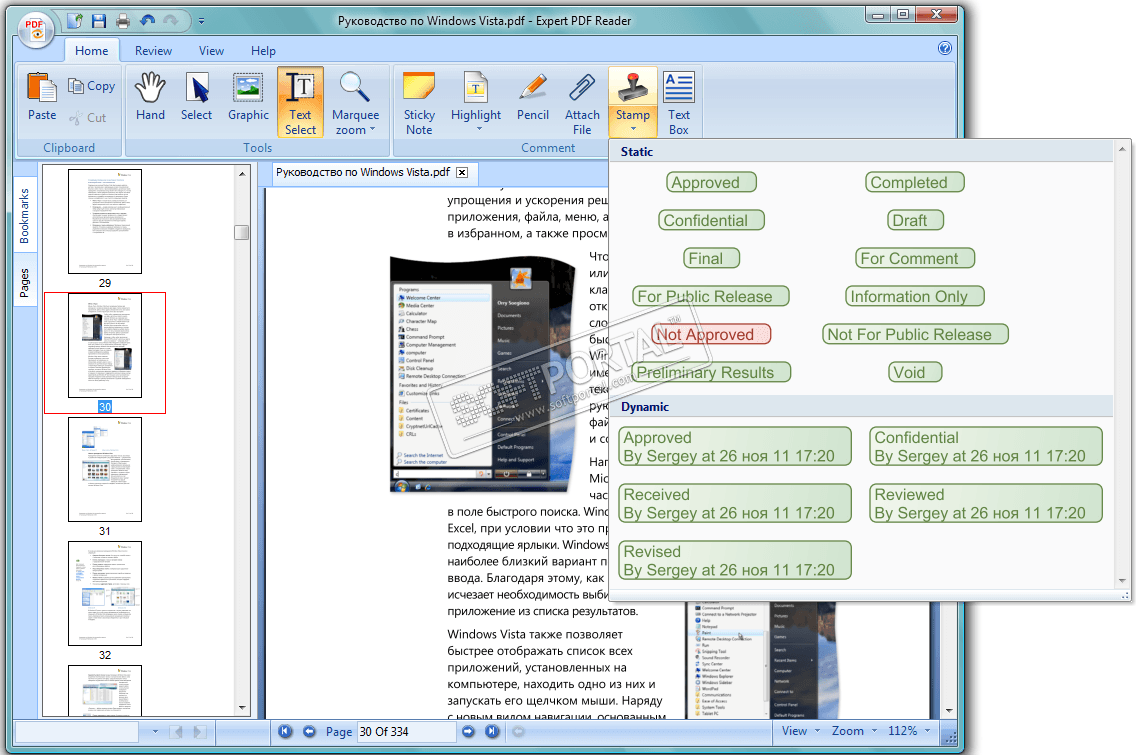Click the stamp panel scroll down arrow

point(1122,581)
